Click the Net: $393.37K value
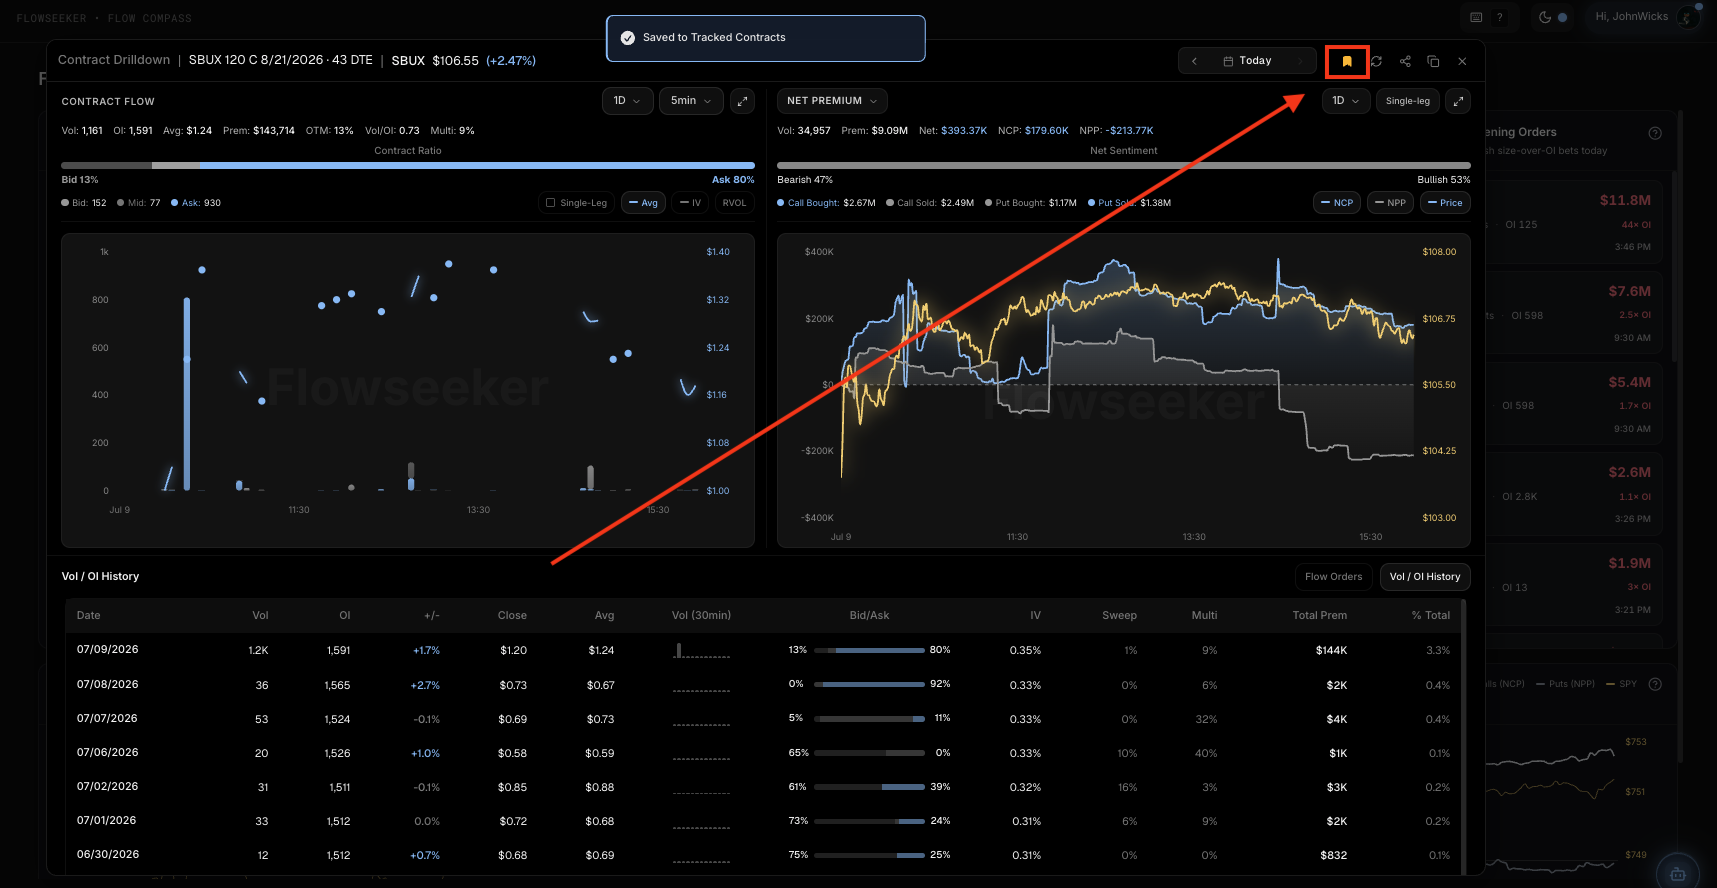 953,131
